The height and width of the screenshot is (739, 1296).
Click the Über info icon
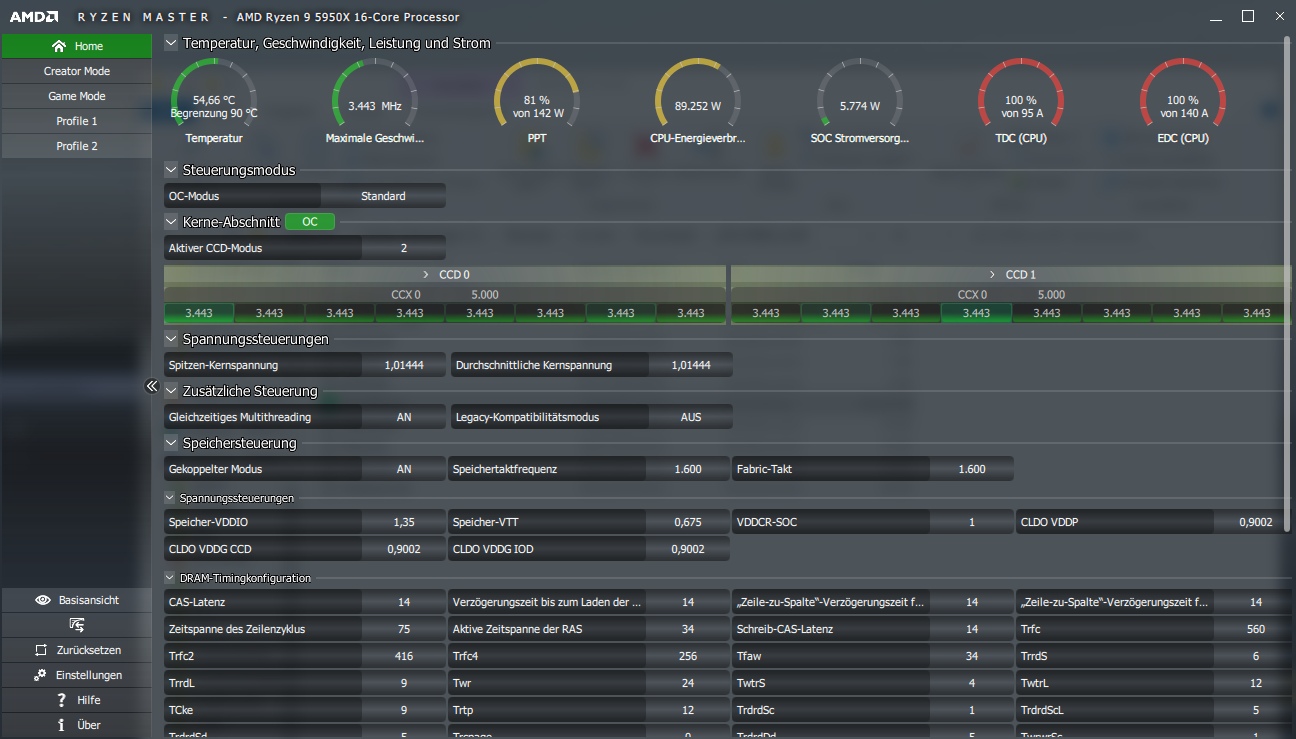(x=61, y=725)
